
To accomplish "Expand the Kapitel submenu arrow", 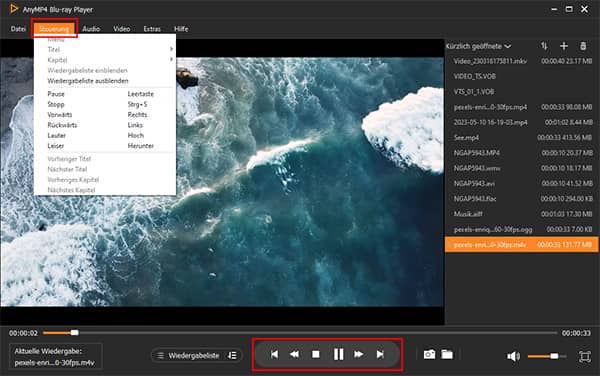I will coord(171,60).
